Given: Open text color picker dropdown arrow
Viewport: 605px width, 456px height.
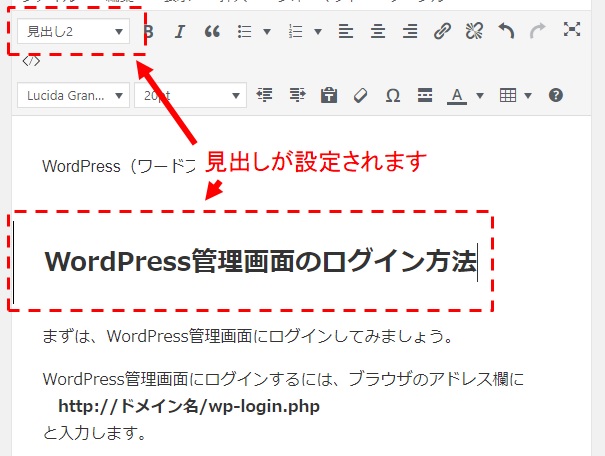Looking at the screenshot, I should (480, 95).
